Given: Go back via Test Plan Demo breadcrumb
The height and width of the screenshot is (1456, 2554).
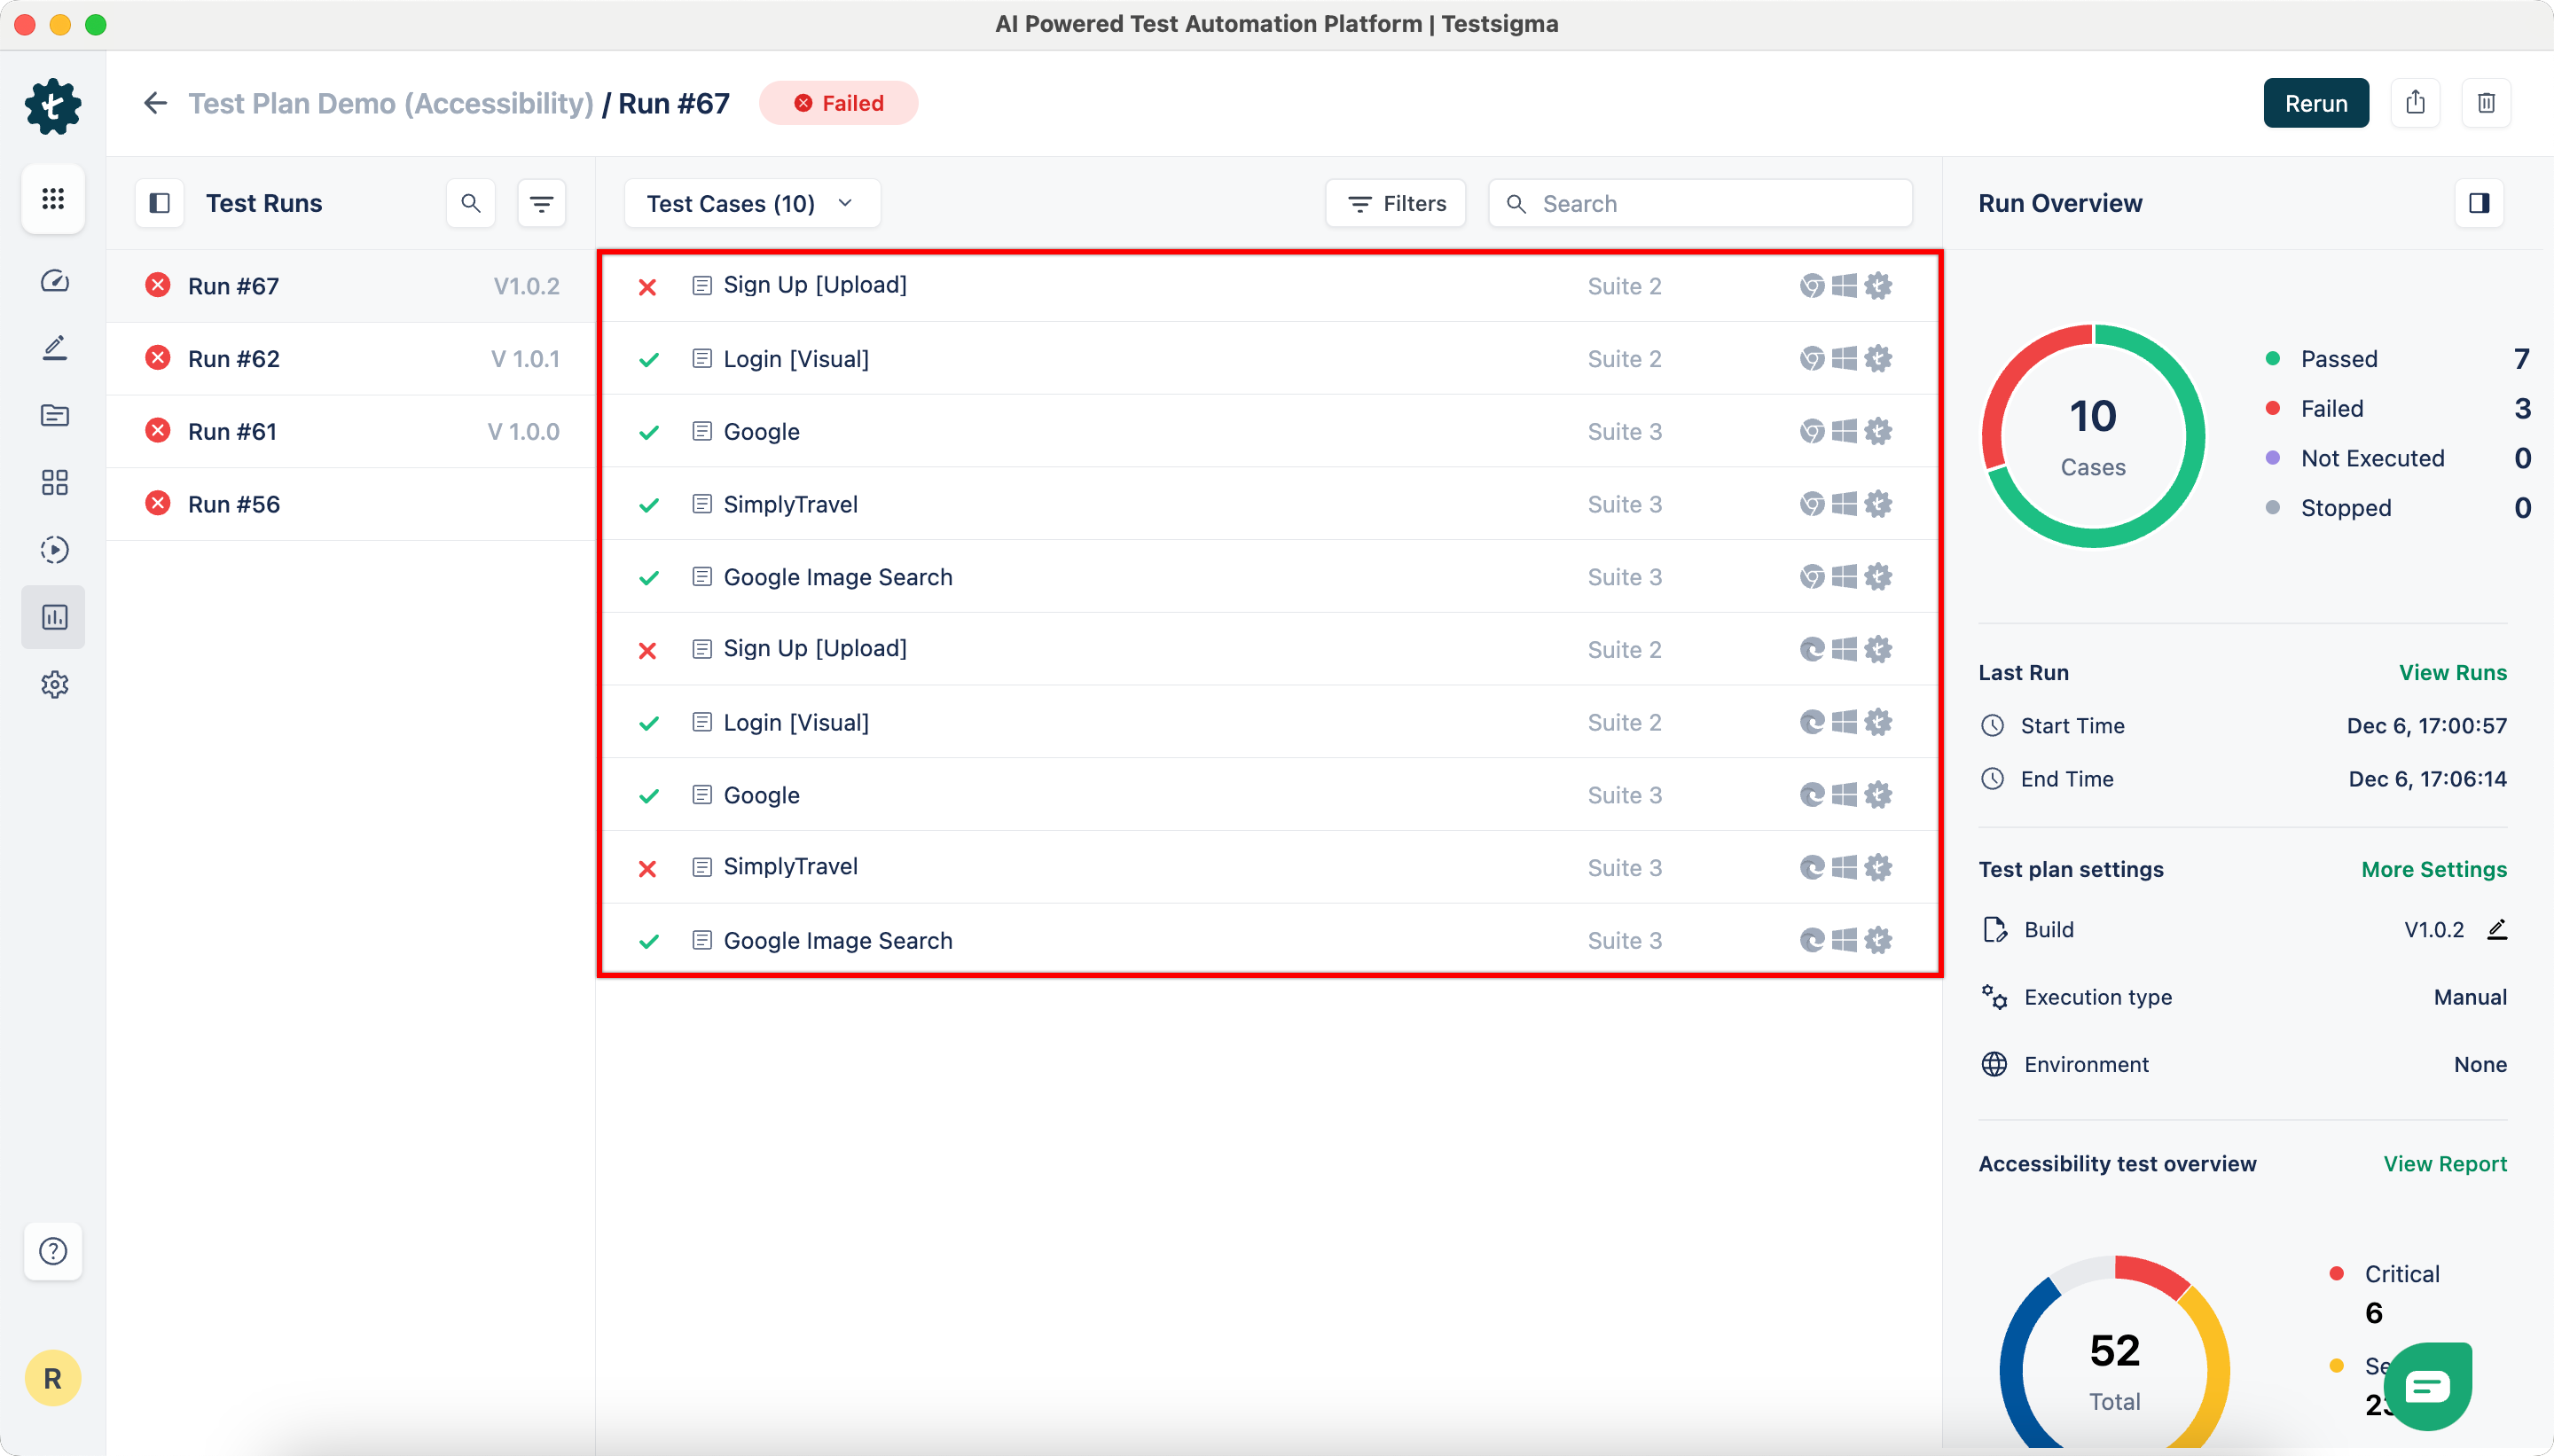Looking at the screenshot, I should pos(391,103).
